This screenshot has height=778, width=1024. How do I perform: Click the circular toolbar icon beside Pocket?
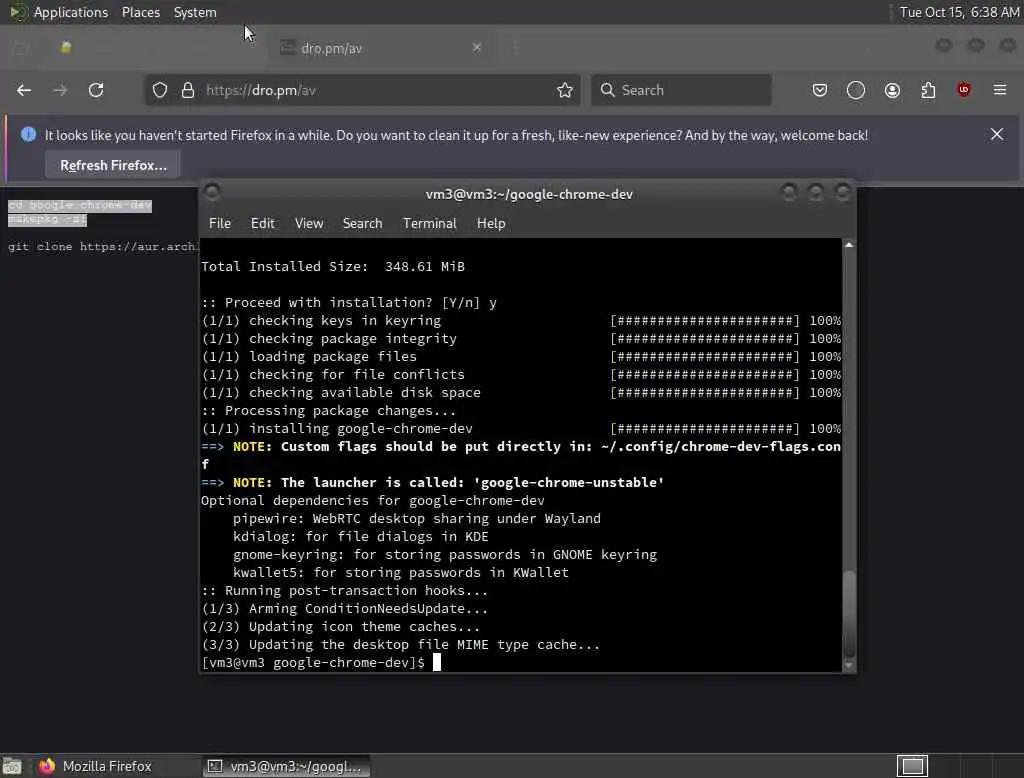click(x=856, y=90)
